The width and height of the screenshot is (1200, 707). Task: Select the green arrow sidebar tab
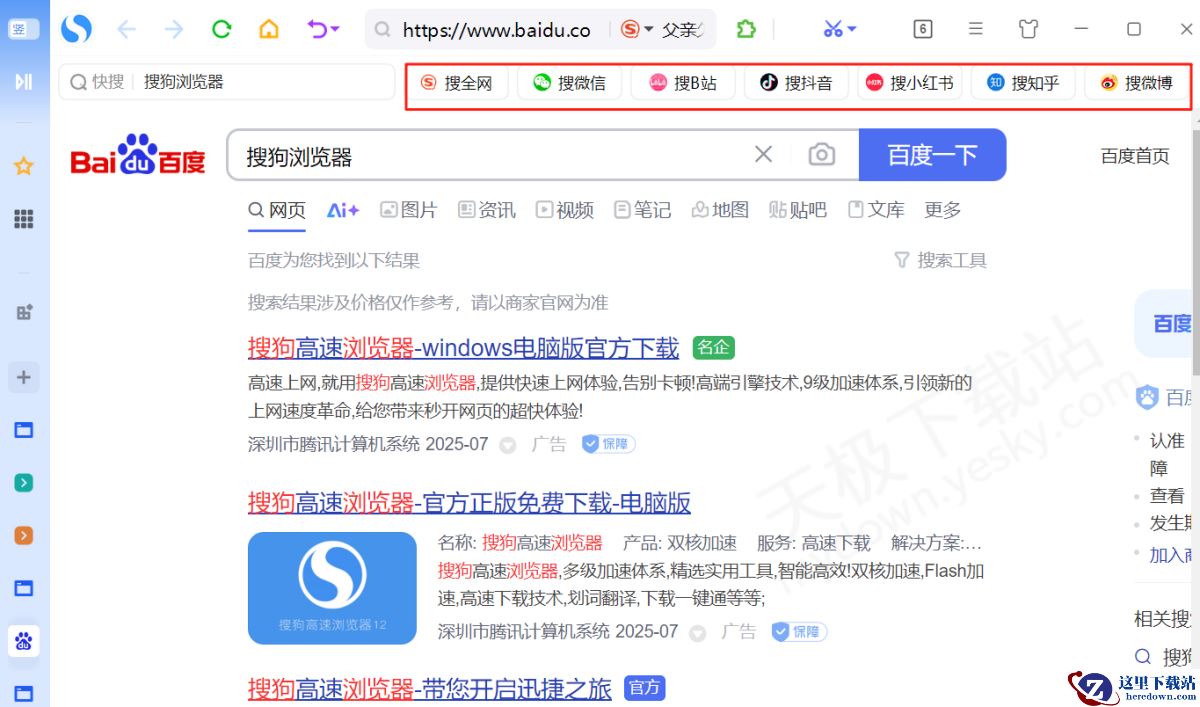click(24, 483)
